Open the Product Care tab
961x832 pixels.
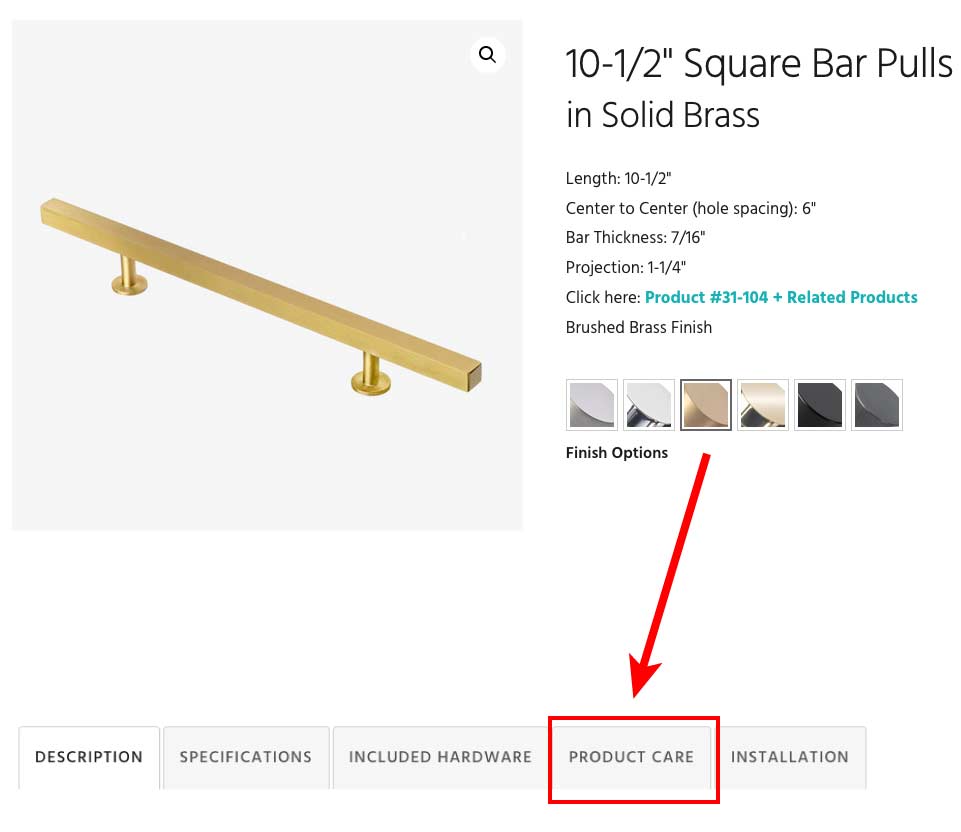[x=631, y=758]
